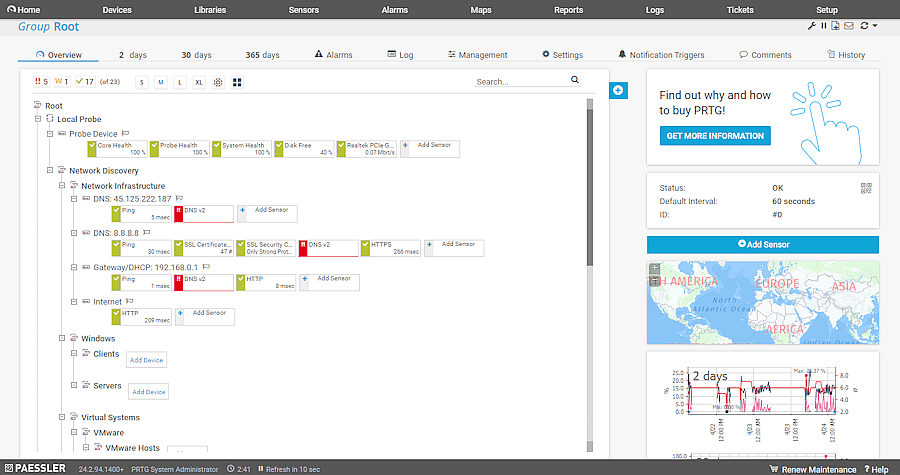900x475 pixels.
Task: Collapse the Gateway/DHCP device node
Action: (x=74, y=267)
